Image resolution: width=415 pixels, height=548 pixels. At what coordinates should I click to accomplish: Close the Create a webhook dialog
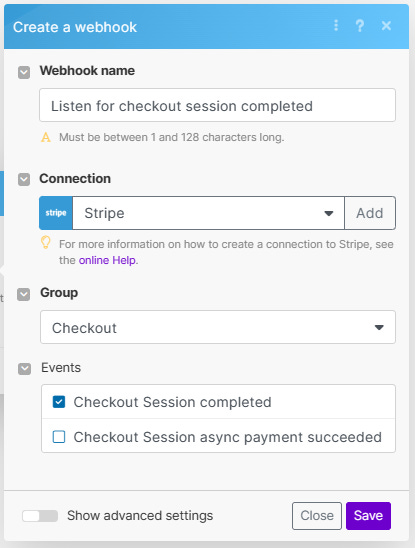(386, 26)
